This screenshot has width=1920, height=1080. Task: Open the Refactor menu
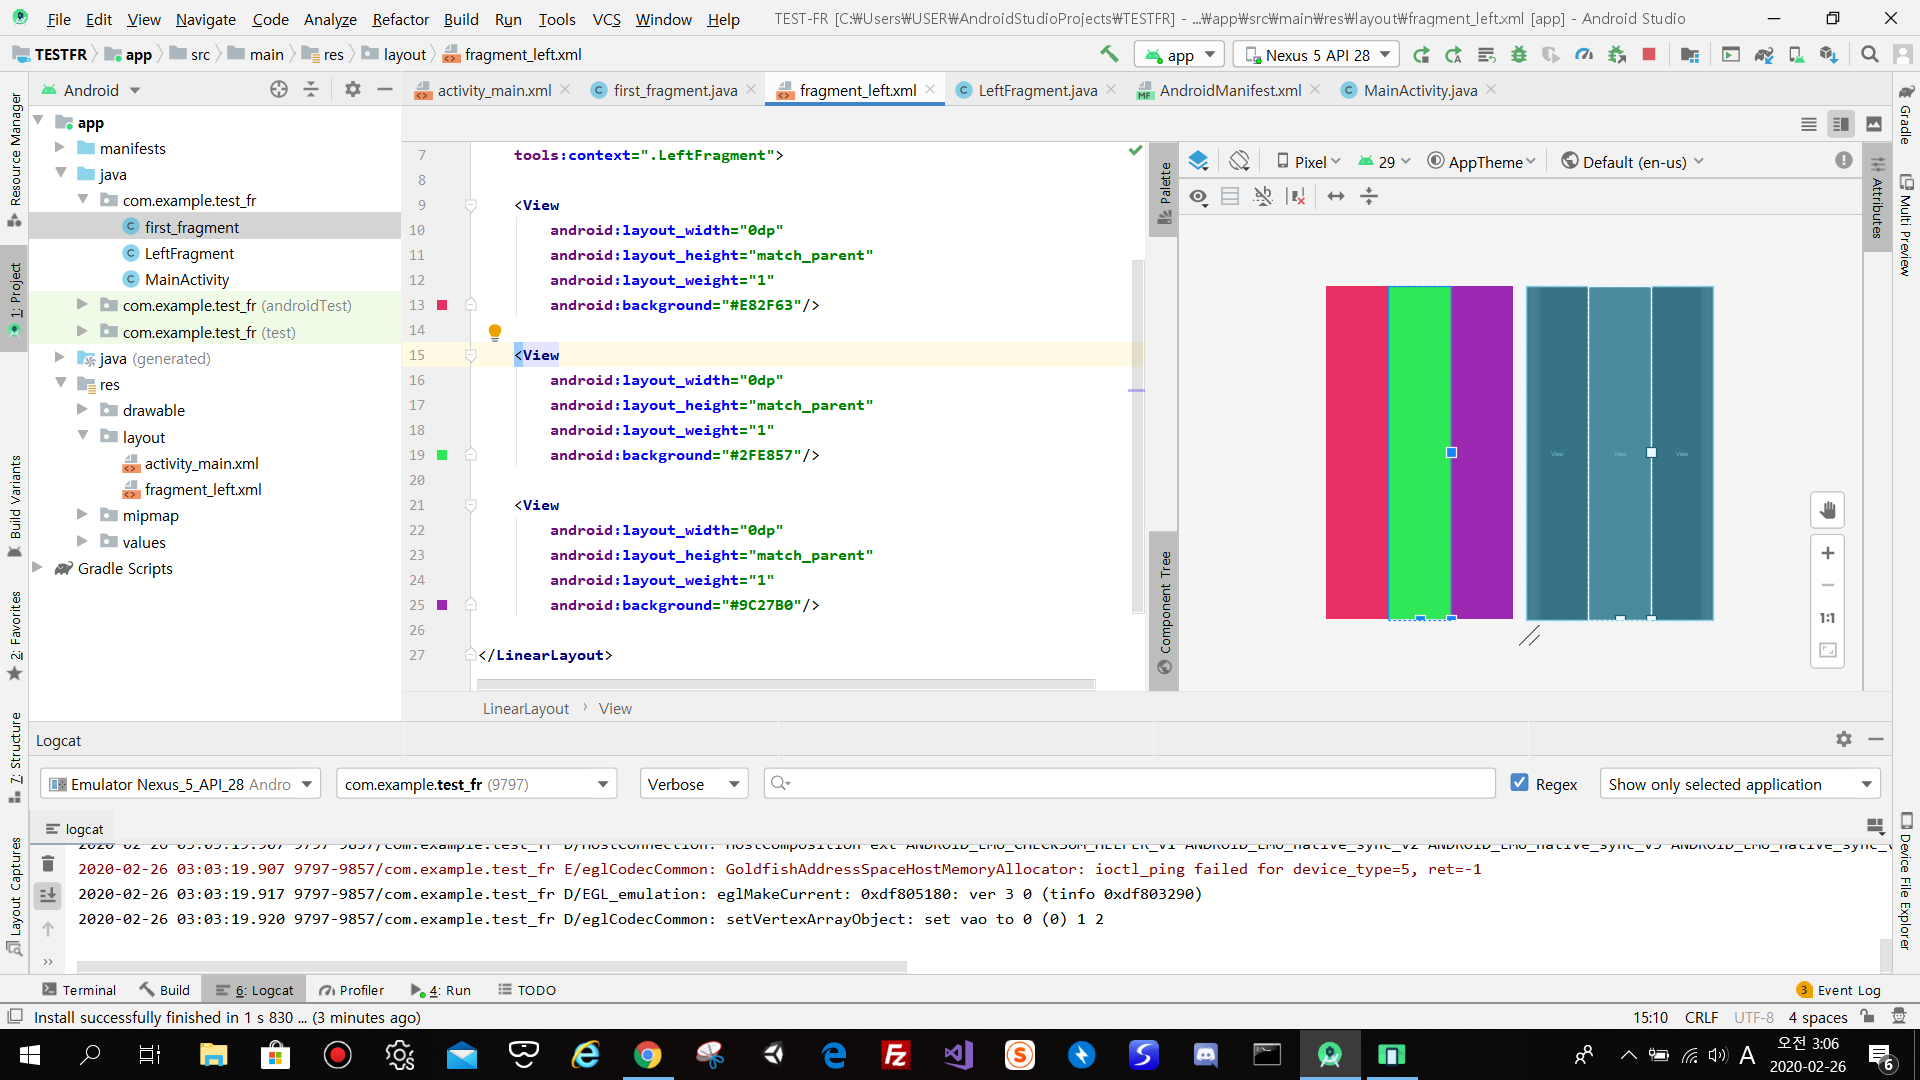[400, 19]
